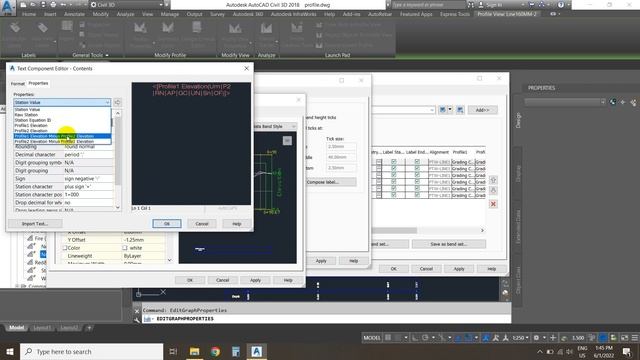Open band style edit icon beside Add>>
The image size is (640, 360).
[442, 110]
